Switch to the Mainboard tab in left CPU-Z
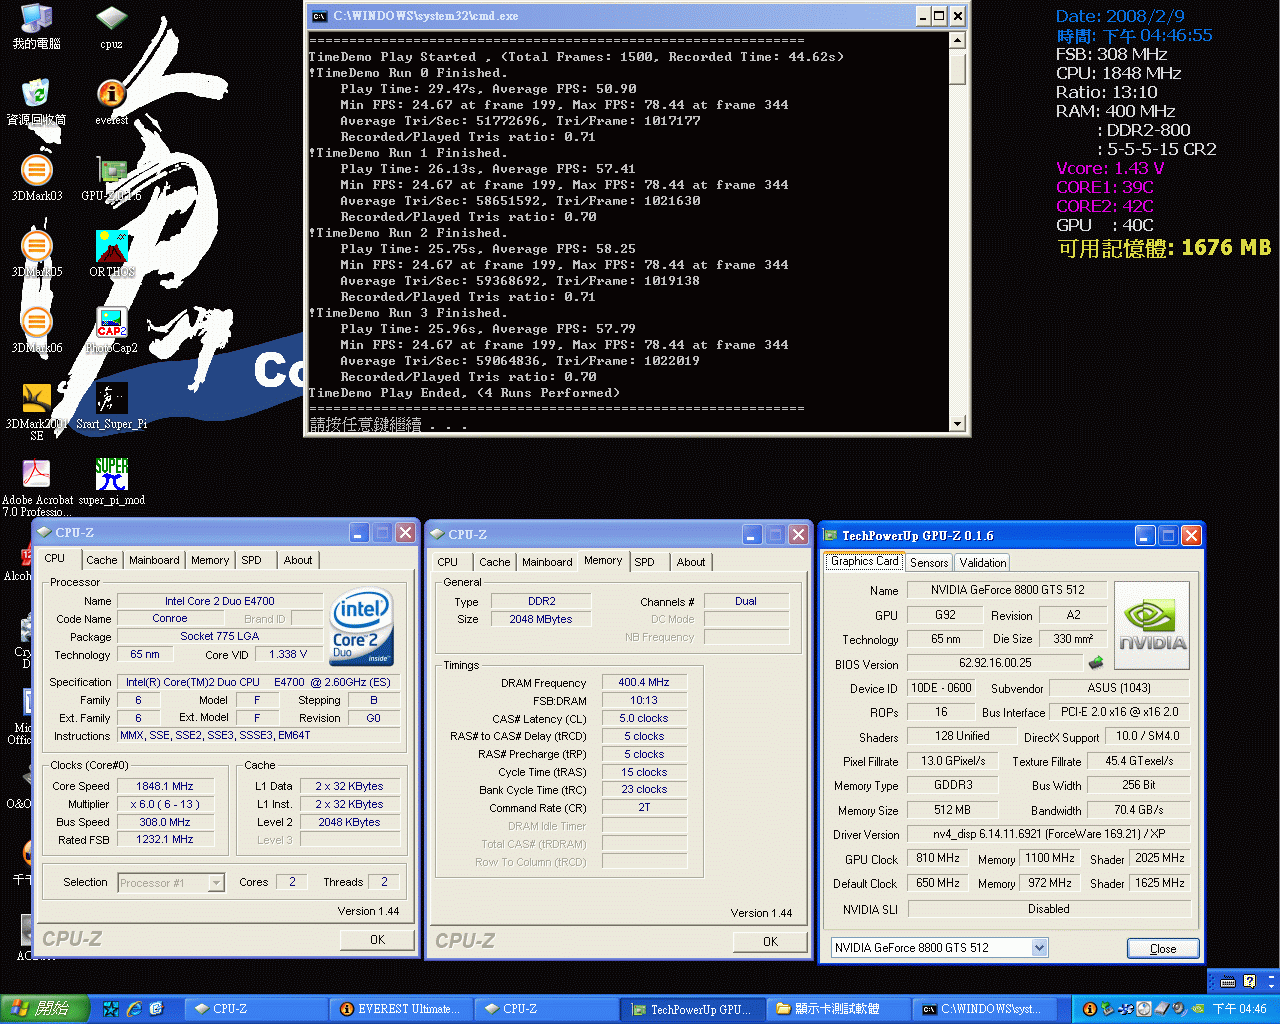Image resolution: width=1280 pixels, height=1024 pixels. 154,560
